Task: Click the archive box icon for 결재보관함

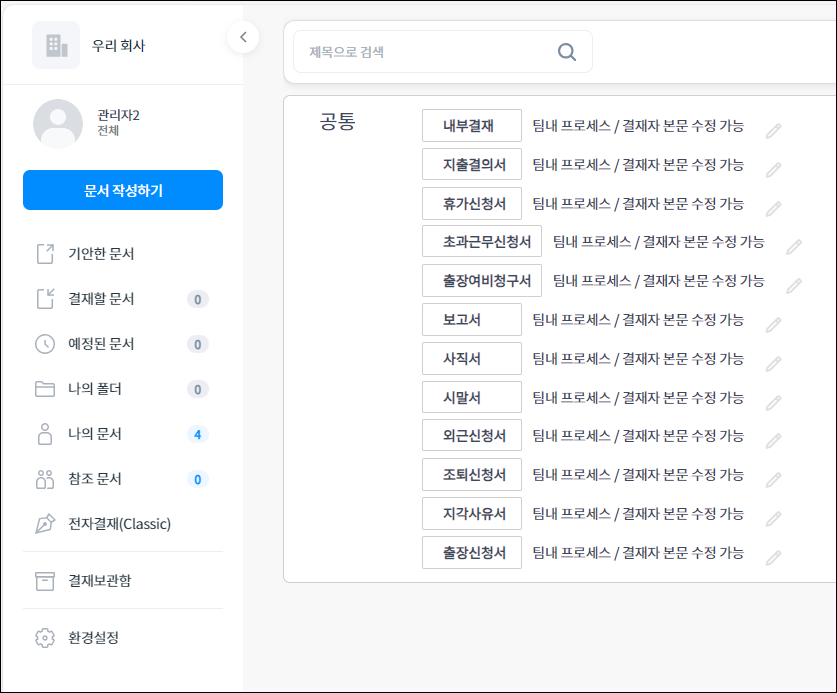Action: click(x=45, y=581)
